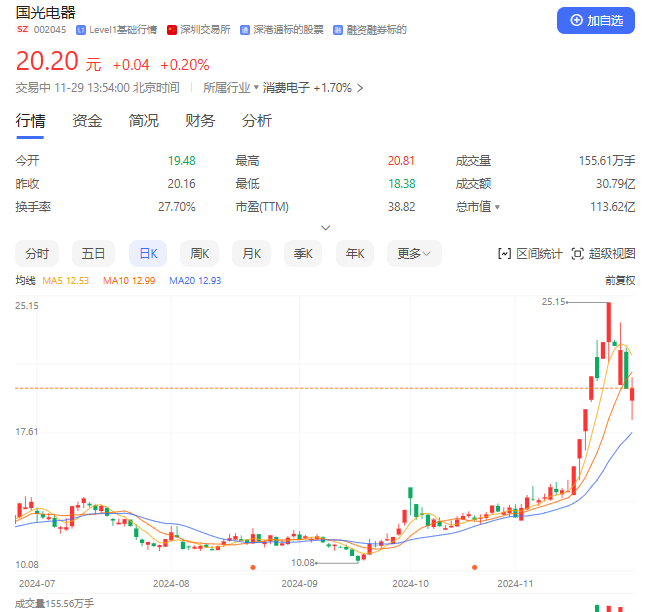Click the 融资融券标的 tag icon

pyautogui.click(x=338, y=30)
